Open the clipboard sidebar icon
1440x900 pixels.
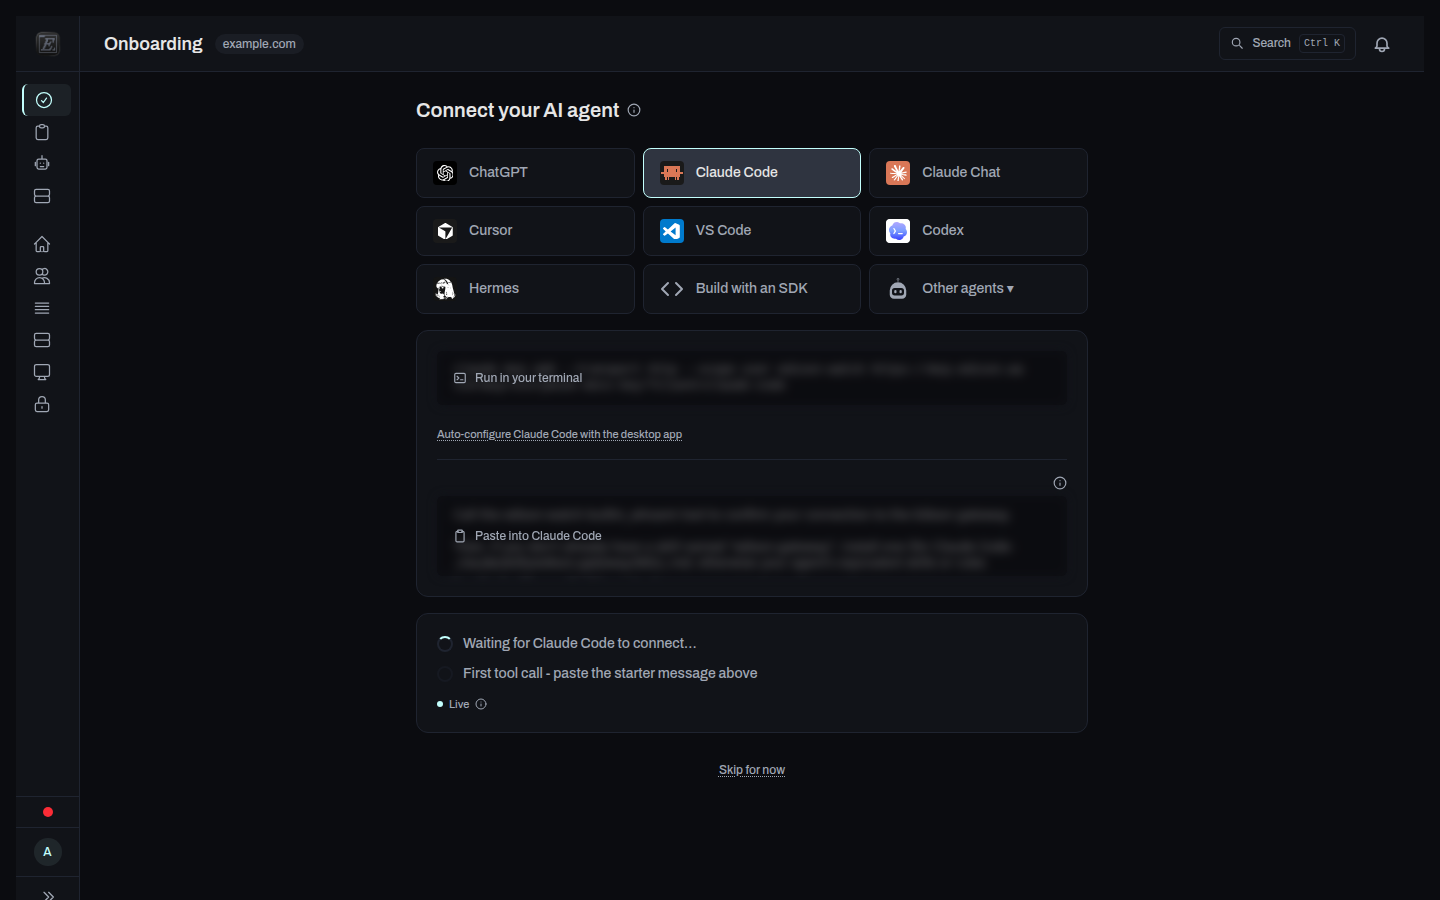tap(42, 132)
